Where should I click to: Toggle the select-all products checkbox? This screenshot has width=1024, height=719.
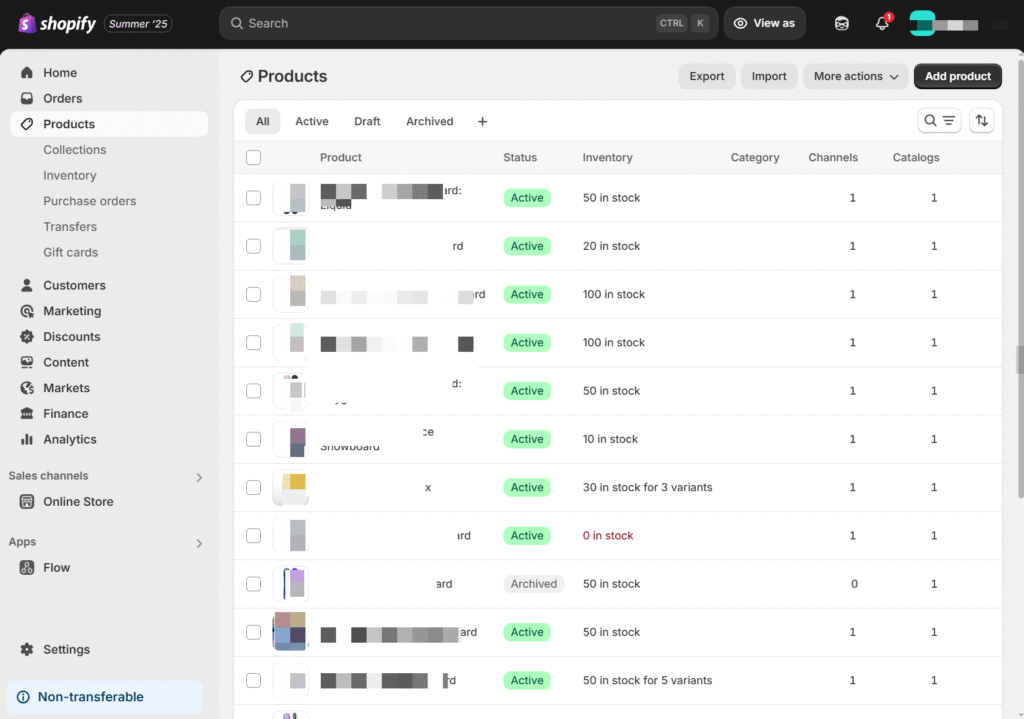coord(253,158)
